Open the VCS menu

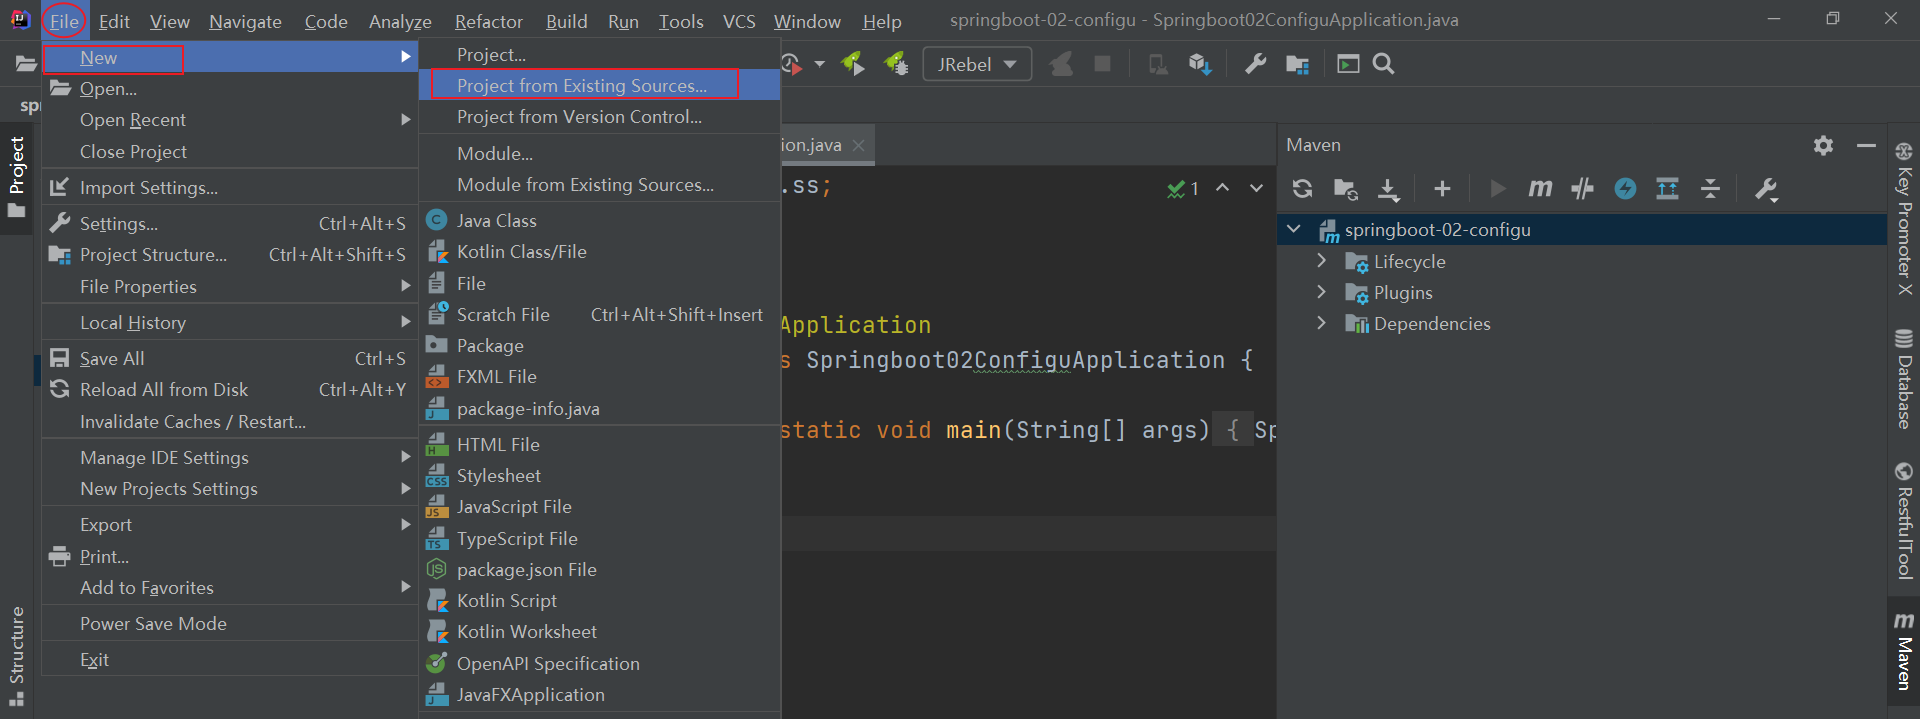coord(739,21)
